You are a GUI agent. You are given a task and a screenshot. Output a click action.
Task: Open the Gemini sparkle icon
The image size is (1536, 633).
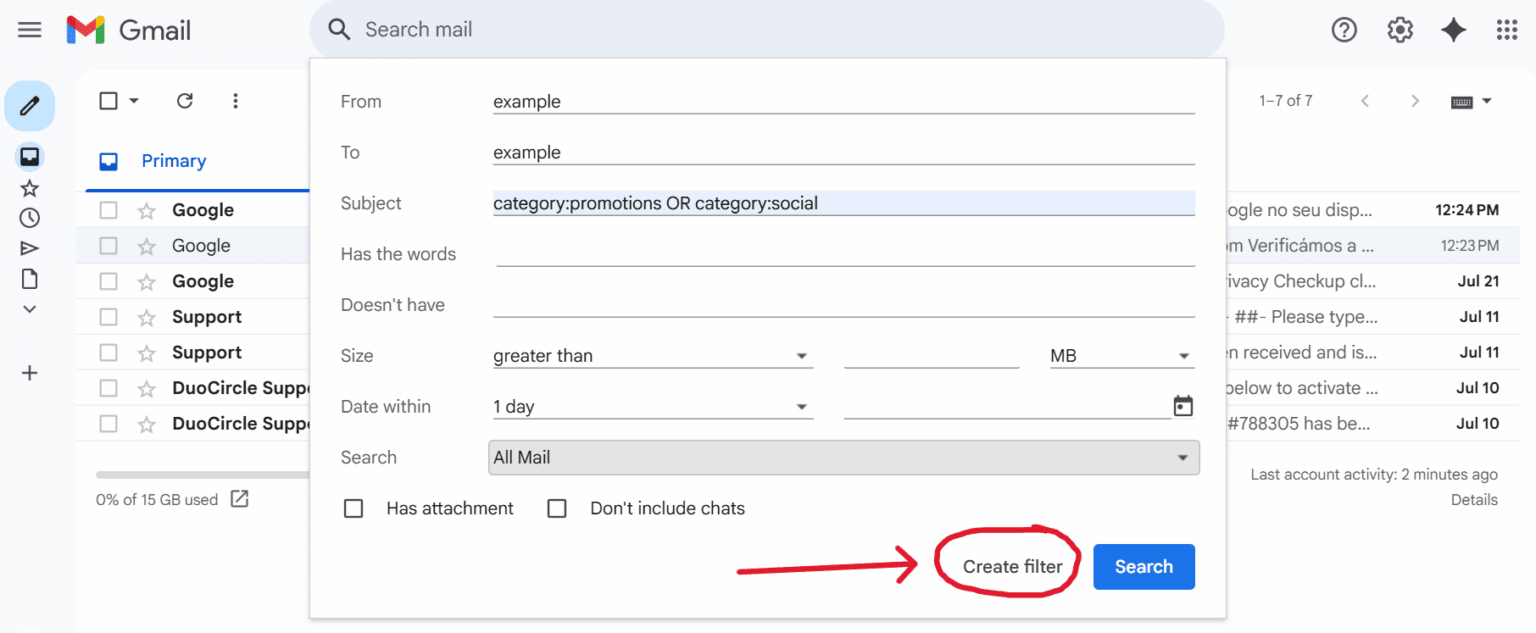pos(1454,30)
